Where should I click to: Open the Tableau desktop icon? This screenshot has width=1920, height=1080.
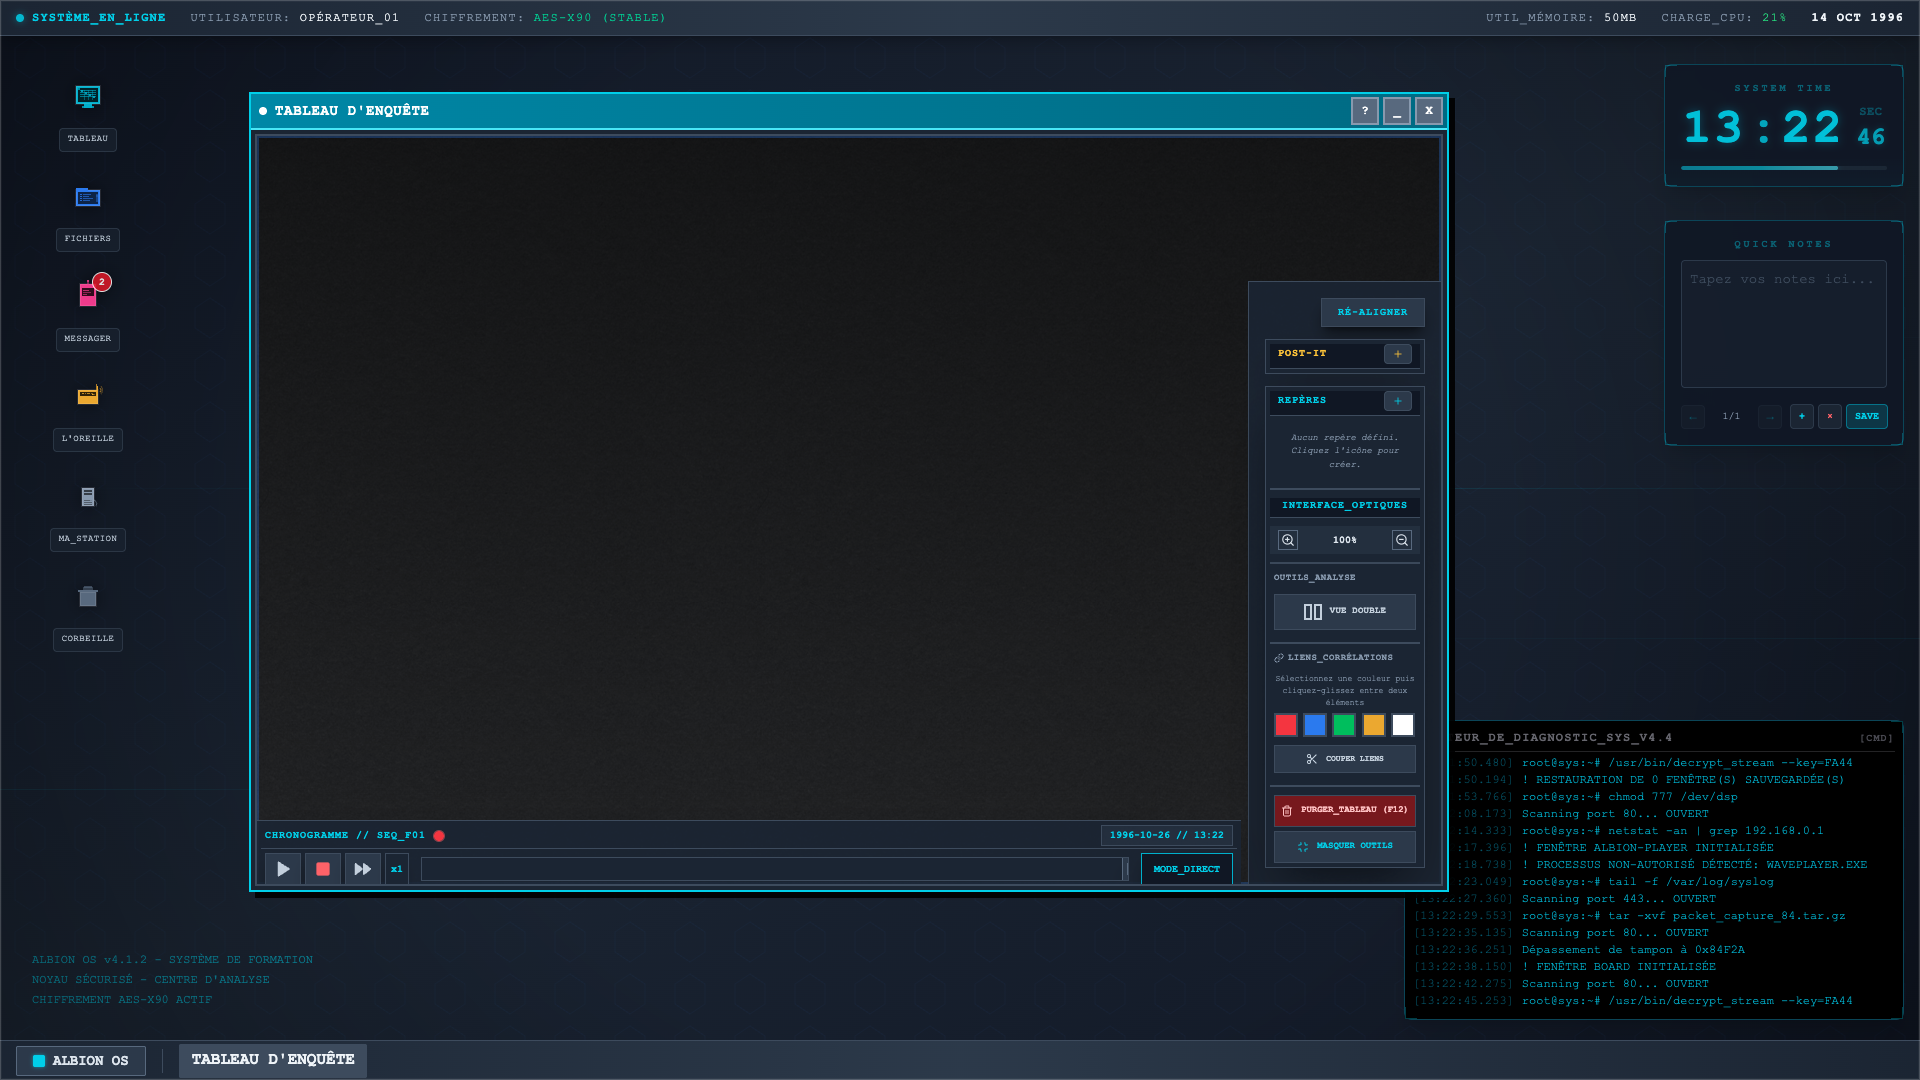point(88,98)
